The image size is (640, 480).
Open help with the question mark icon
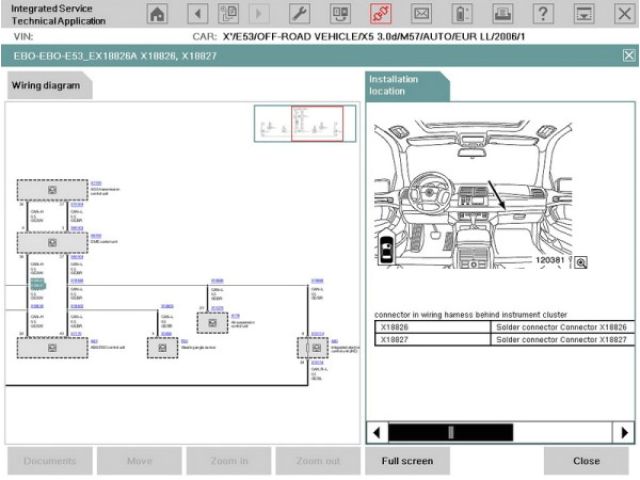(x=543, y=14)
